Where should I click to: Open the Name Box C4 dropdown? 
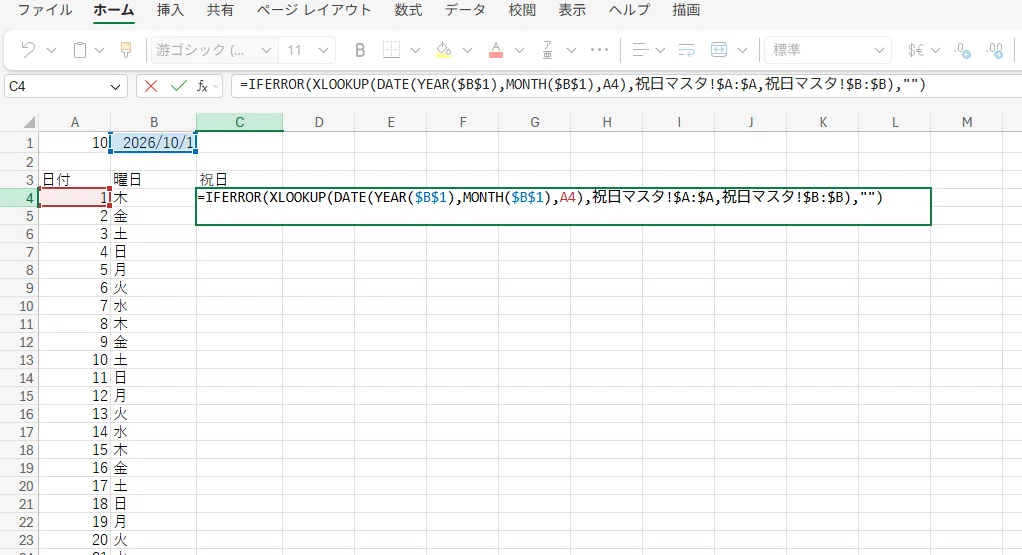pos(115,86)
